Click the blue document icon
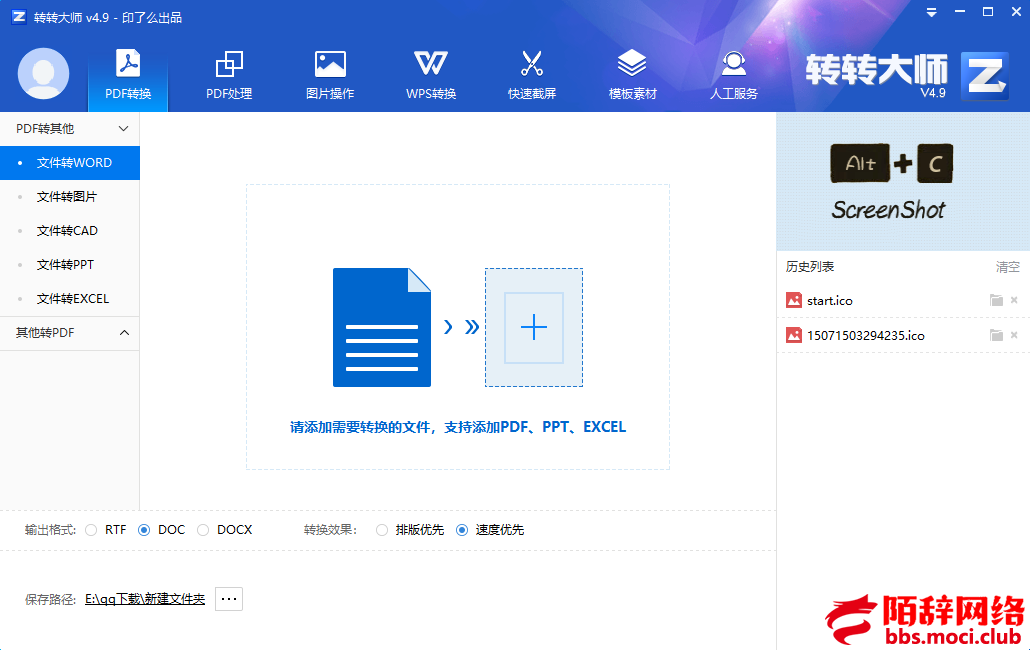This screenshot has width=1030, height=650. [382, 327]
